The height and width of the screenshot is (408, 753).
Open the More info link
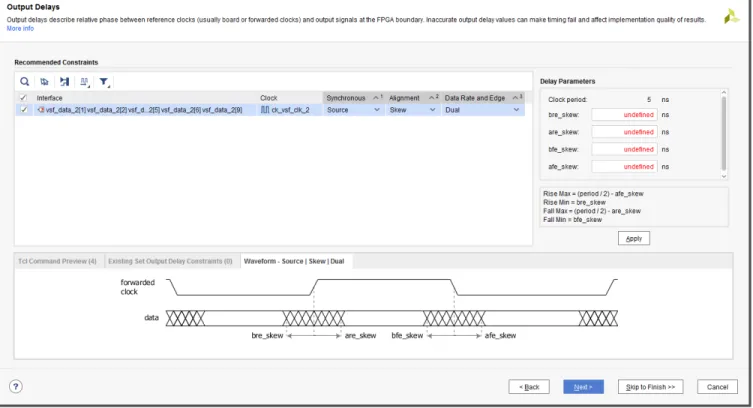coord(20,28)
